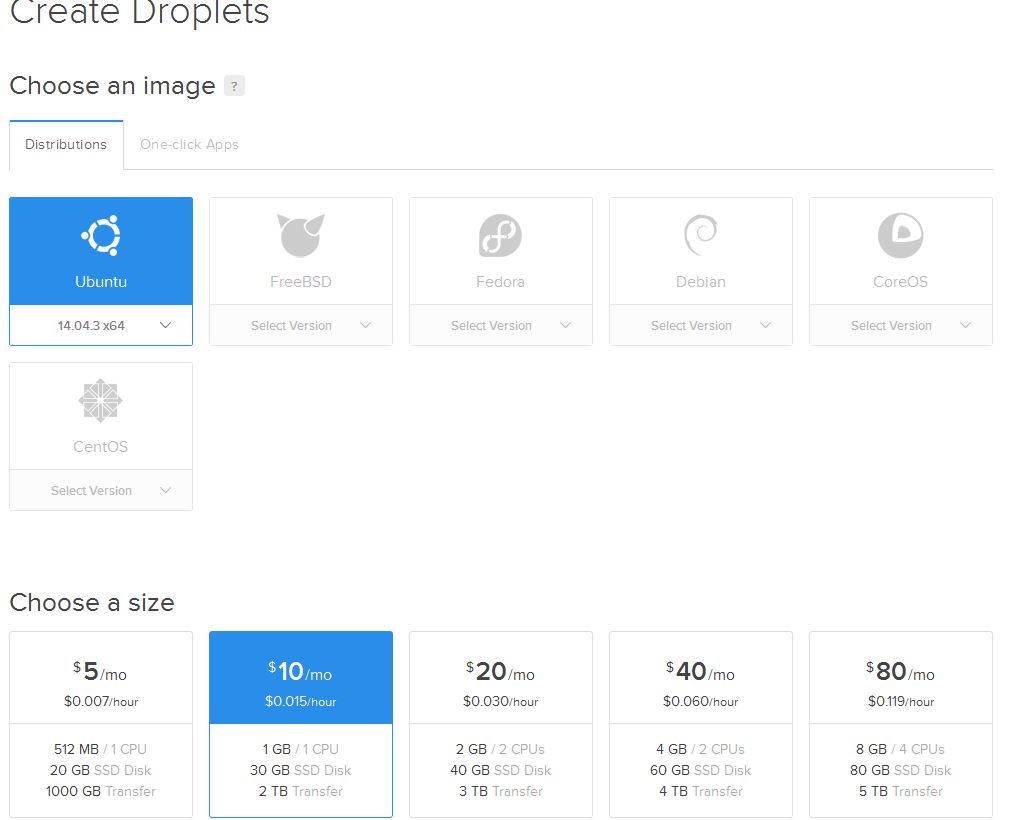The width and height of the screenshot is (1013, 820).
Task: Click the 4 GB / 2 CPUs spec
Action: pyautogui.click(x=700, y=749)
